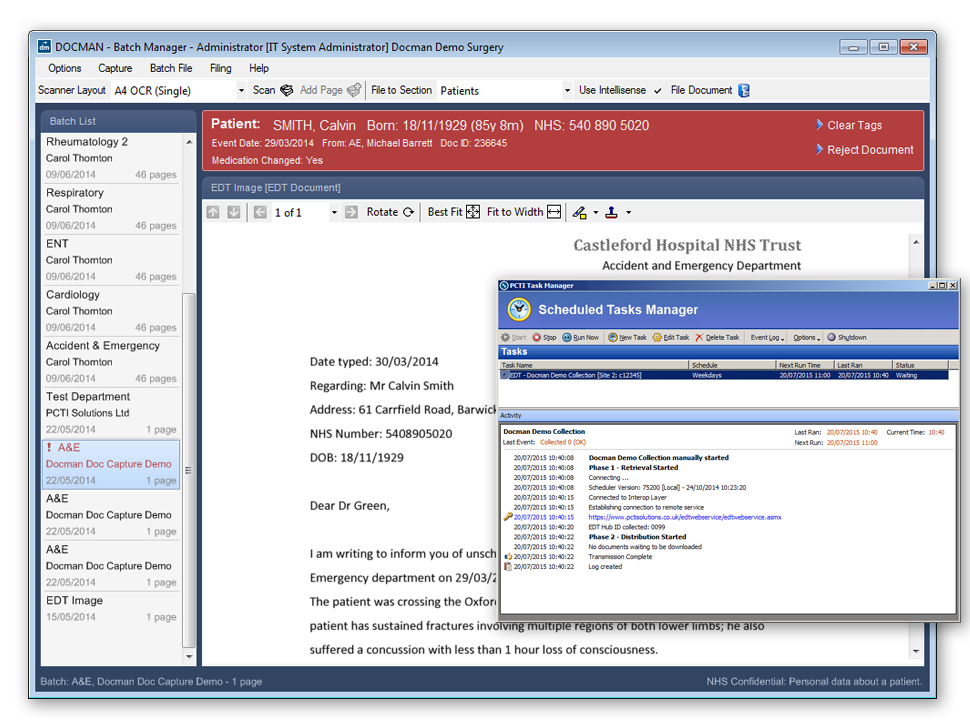
Task: Click Clear Tags link
Action: 849,125
